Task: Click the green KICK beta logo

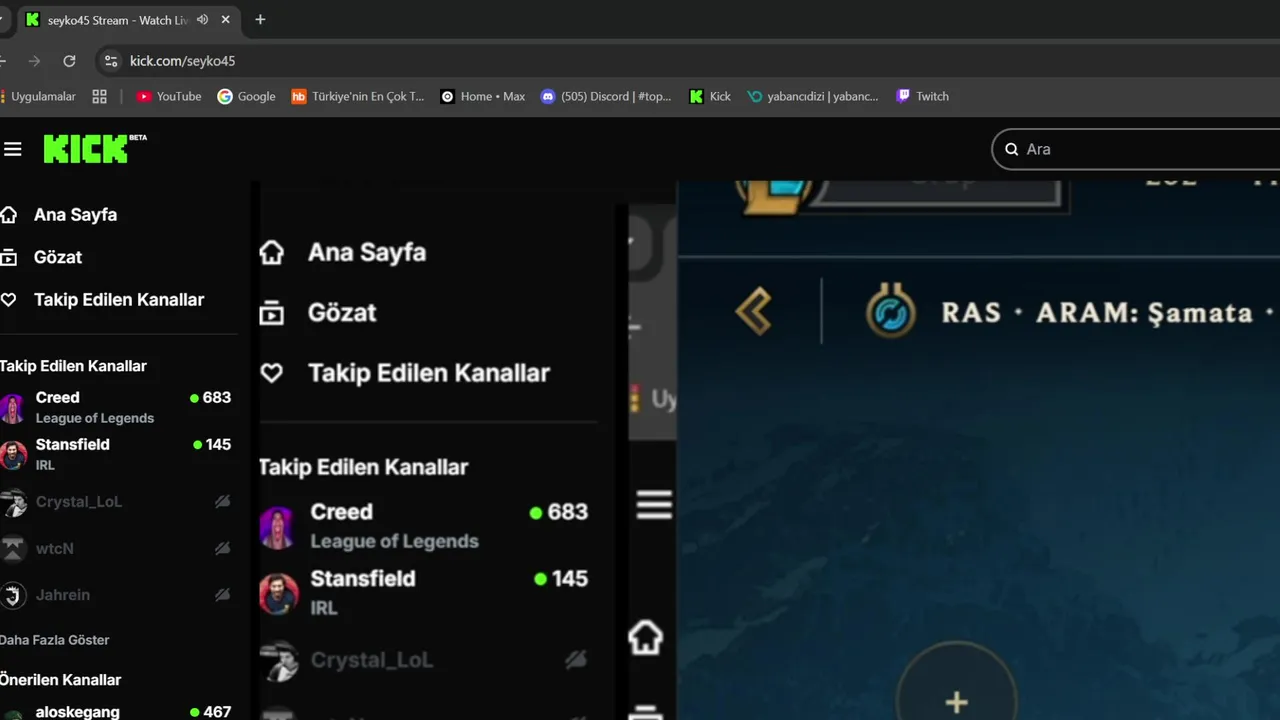Action: click(95, 149)
